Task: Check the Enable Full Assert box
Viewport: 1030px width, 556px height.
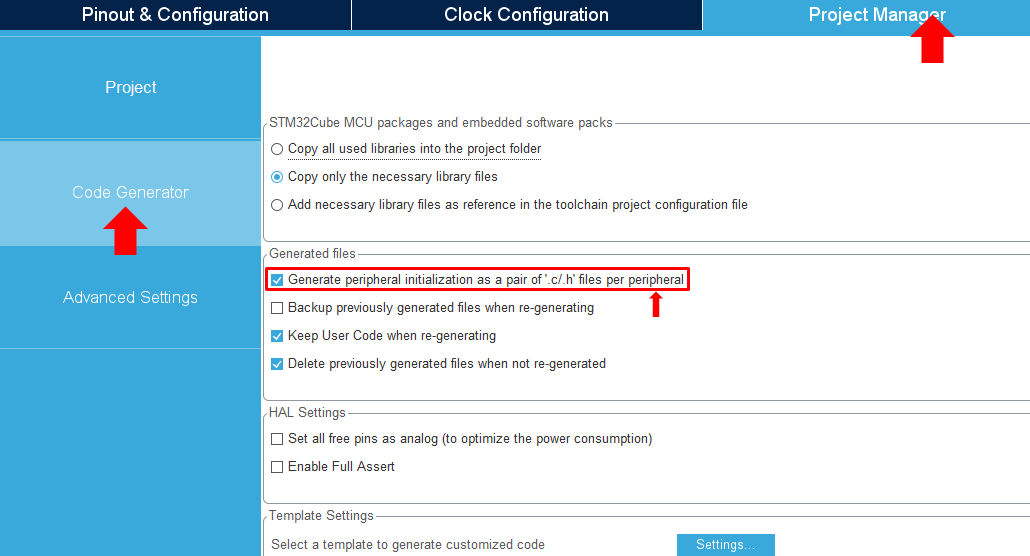Action: coord(278,467)
